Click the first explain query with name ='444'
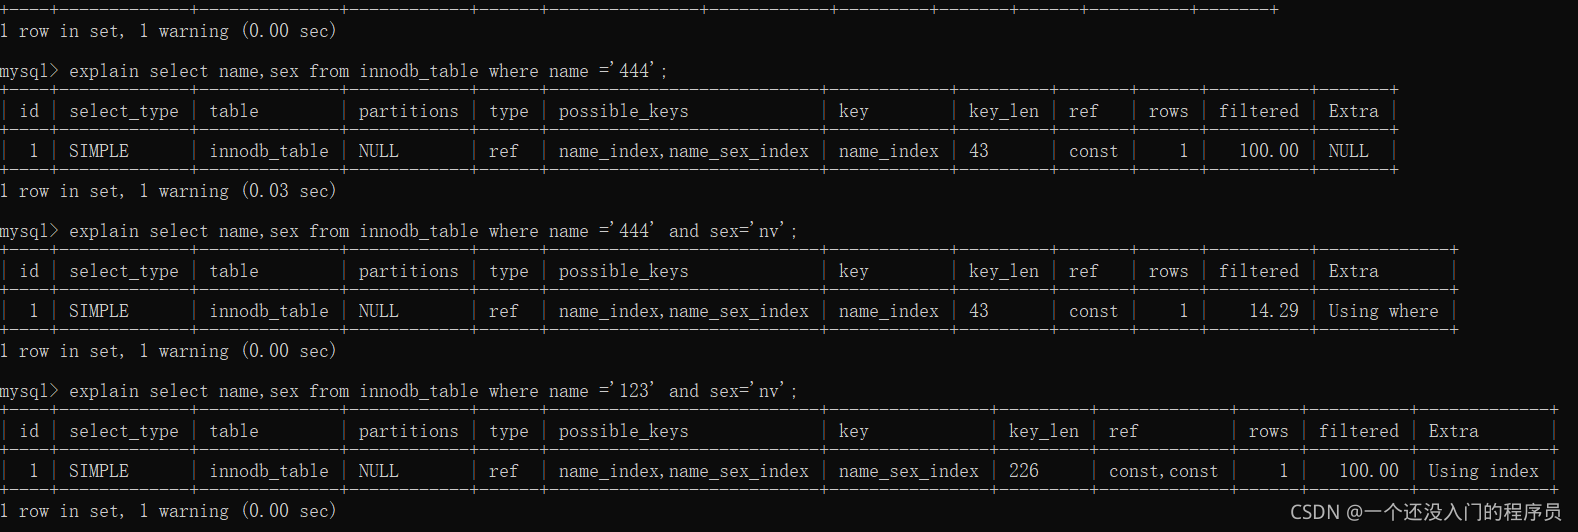The image size is (1578, 532). (333, 71)
